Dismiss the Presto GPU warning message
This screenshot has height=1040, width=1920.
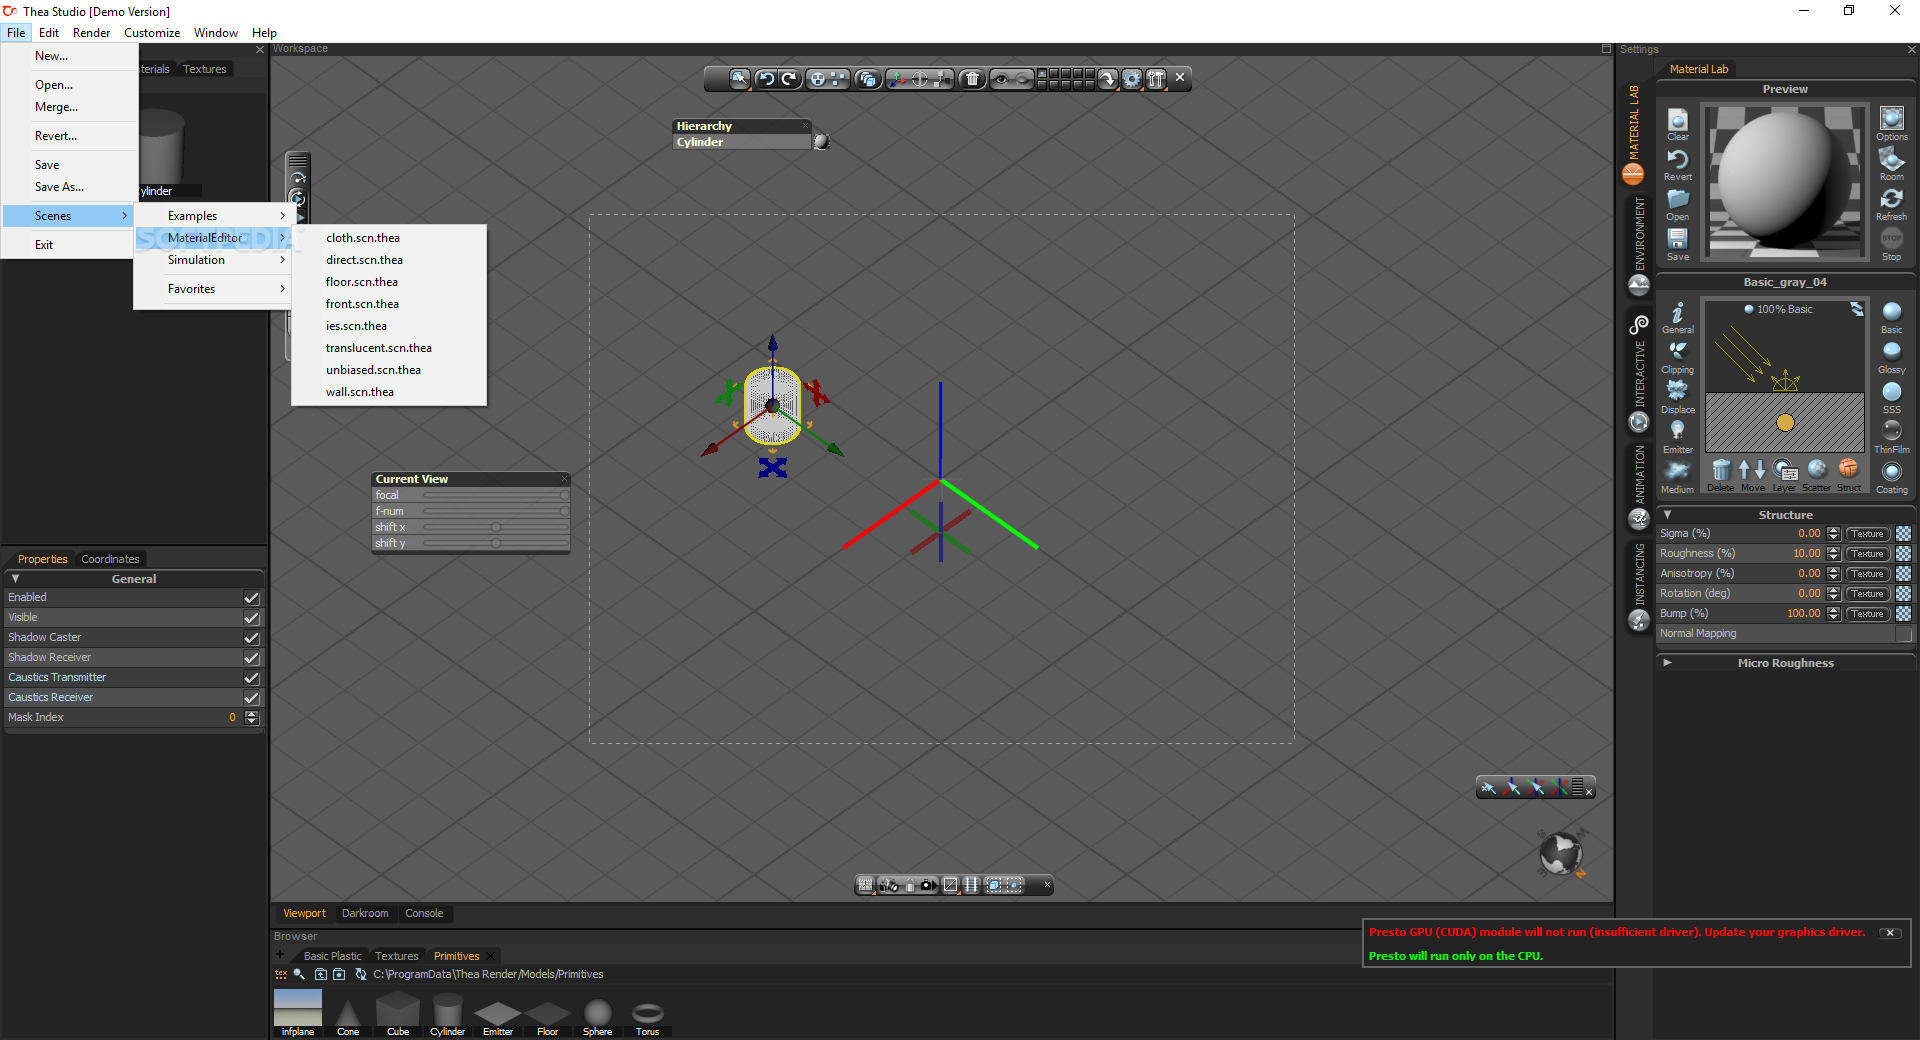pos(1889,932)
